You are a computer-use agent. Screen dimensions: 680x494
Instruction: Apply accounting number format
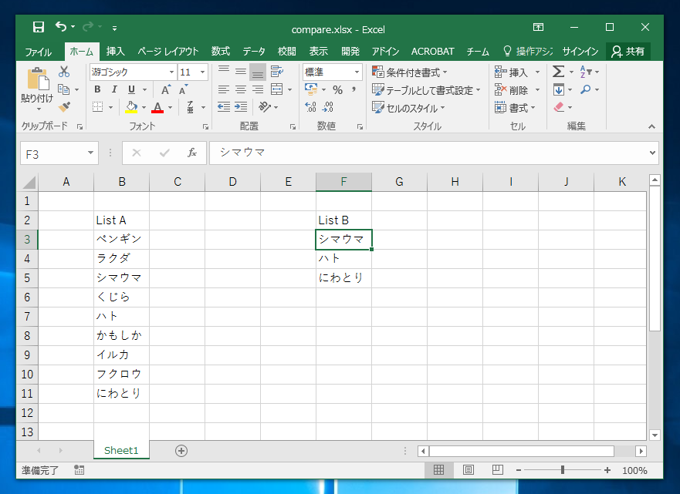tap(311, 89)
